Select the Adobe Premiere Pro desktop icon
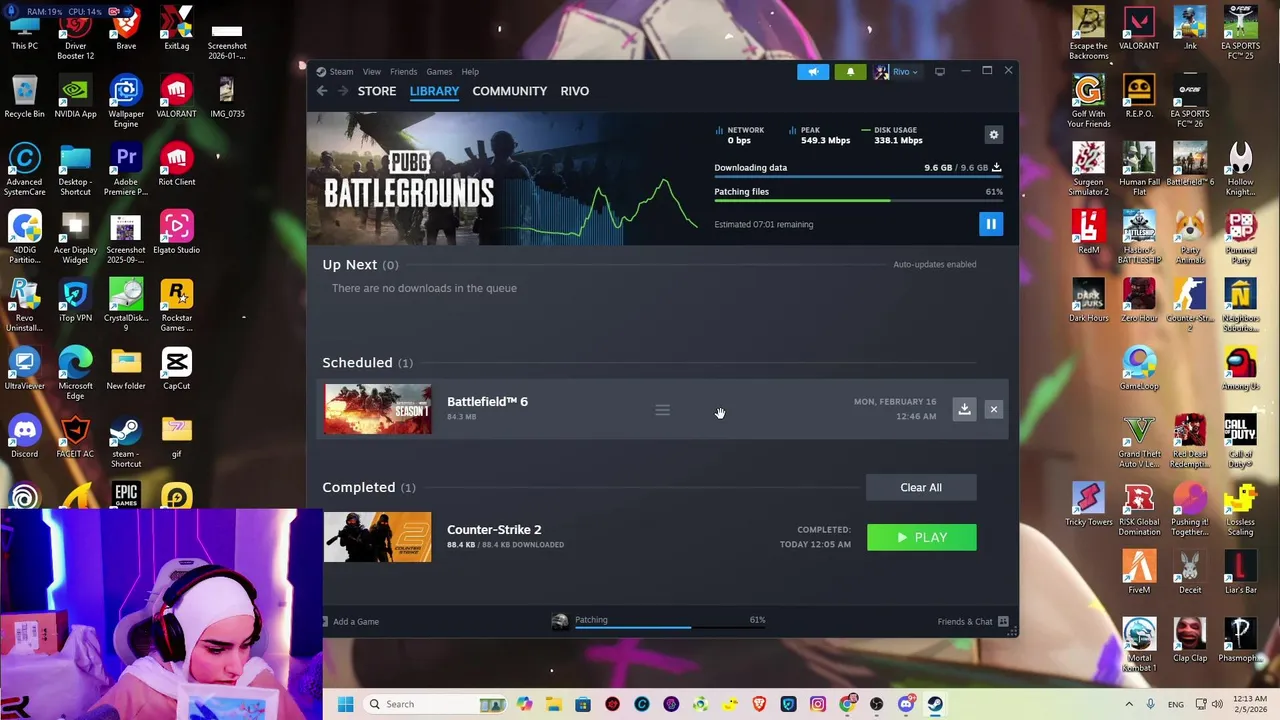This screenshot has height=720, width=1280. tap(126, 170)
